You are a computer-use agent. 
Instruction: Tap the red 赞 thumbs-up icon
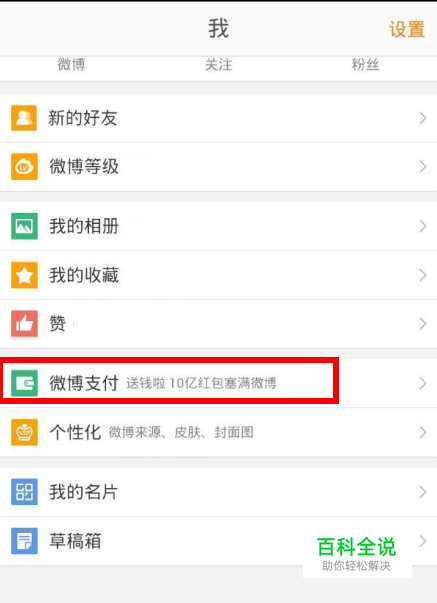[x=24, y=324]
